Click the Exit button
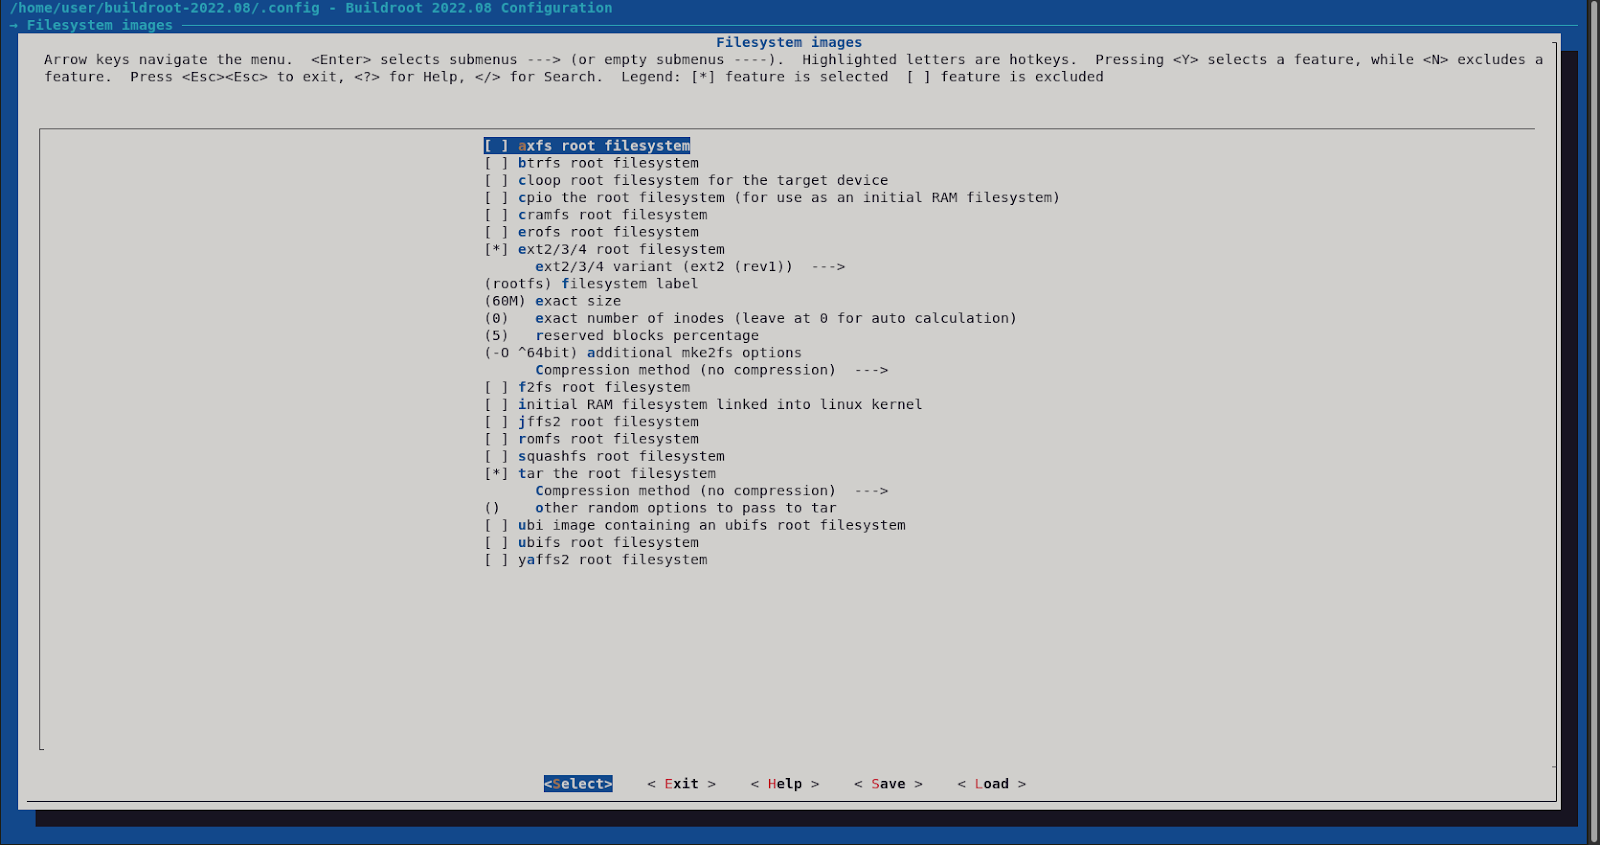The width and height of the screenshot is (1600, 845). coord(681,784)
